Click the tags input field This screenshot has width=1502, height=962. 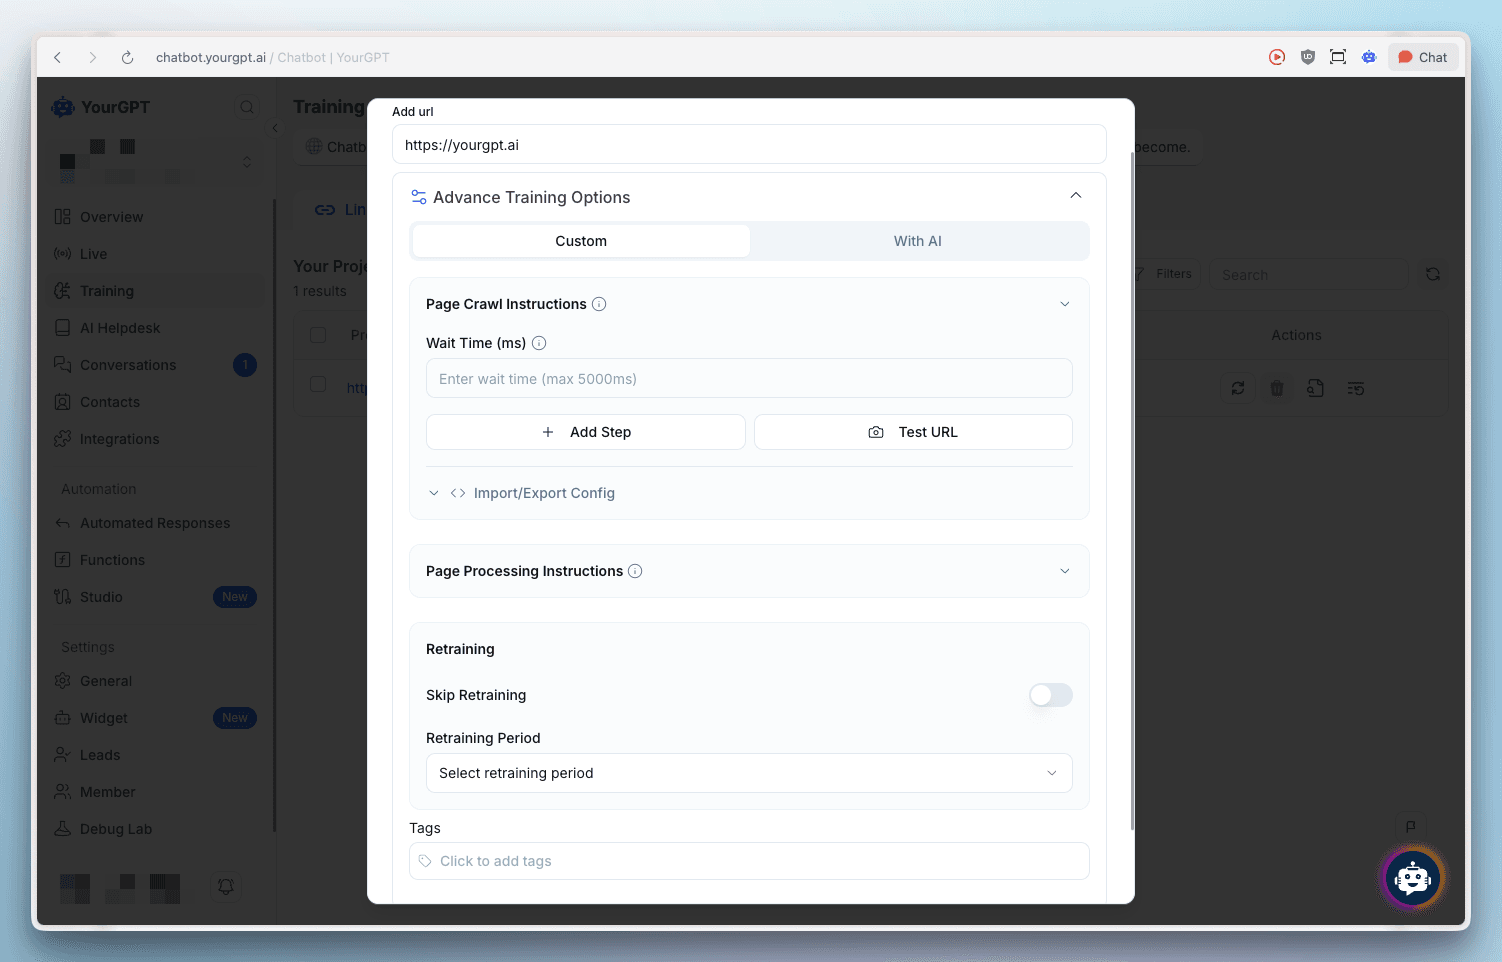point(748,861)
